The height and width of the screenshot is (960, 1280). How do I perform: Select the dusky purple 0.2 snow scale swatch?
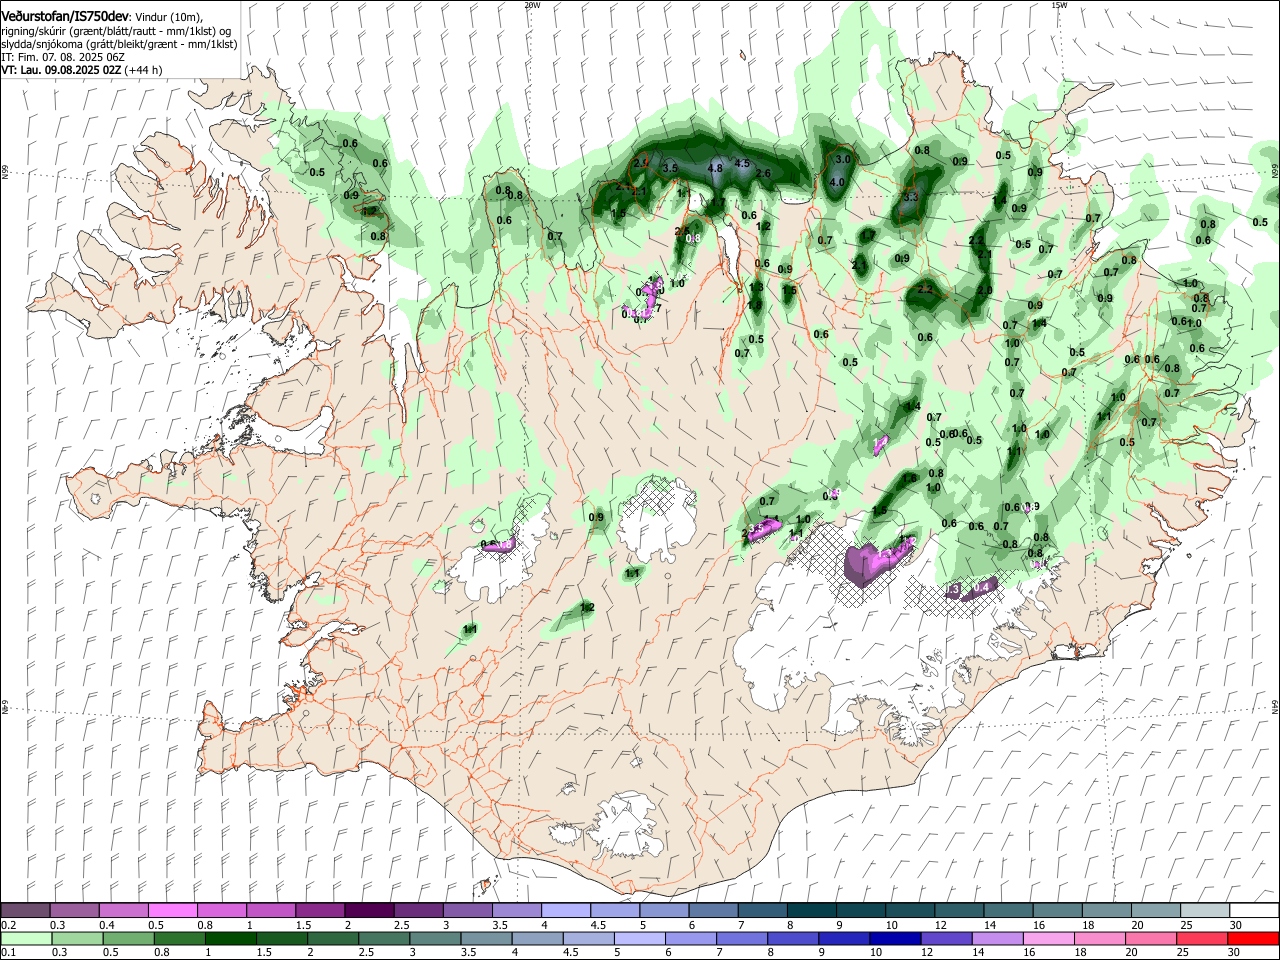pyautogui.click(x=25, y=910)
